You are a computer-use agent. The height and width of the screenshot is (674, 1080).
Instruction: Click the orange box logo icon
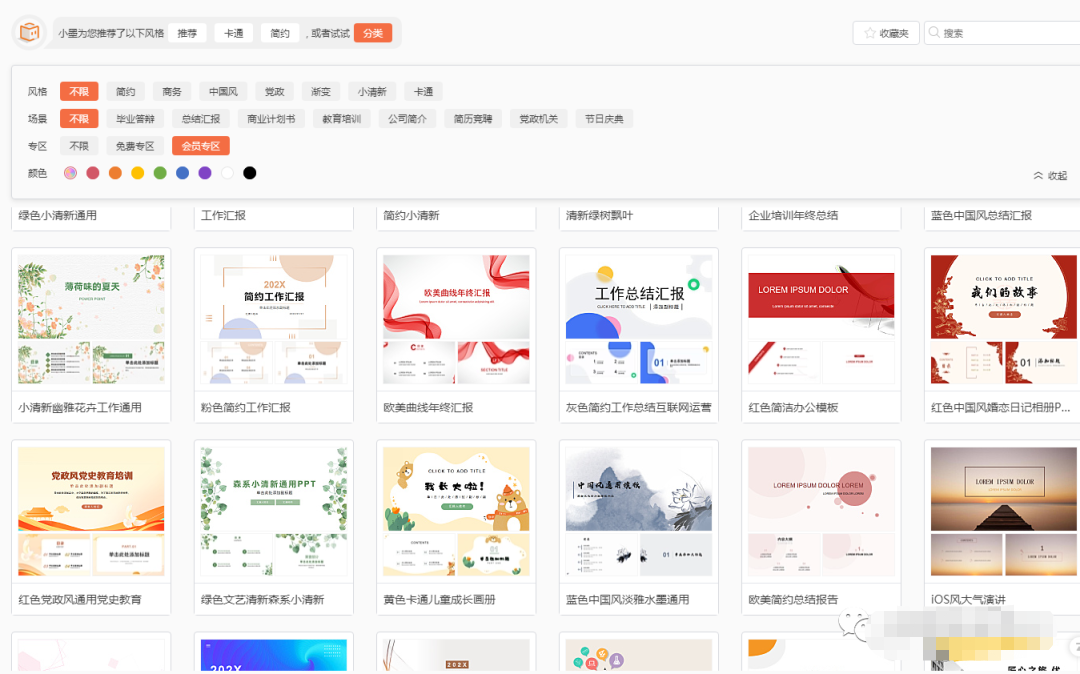(29, 32)
